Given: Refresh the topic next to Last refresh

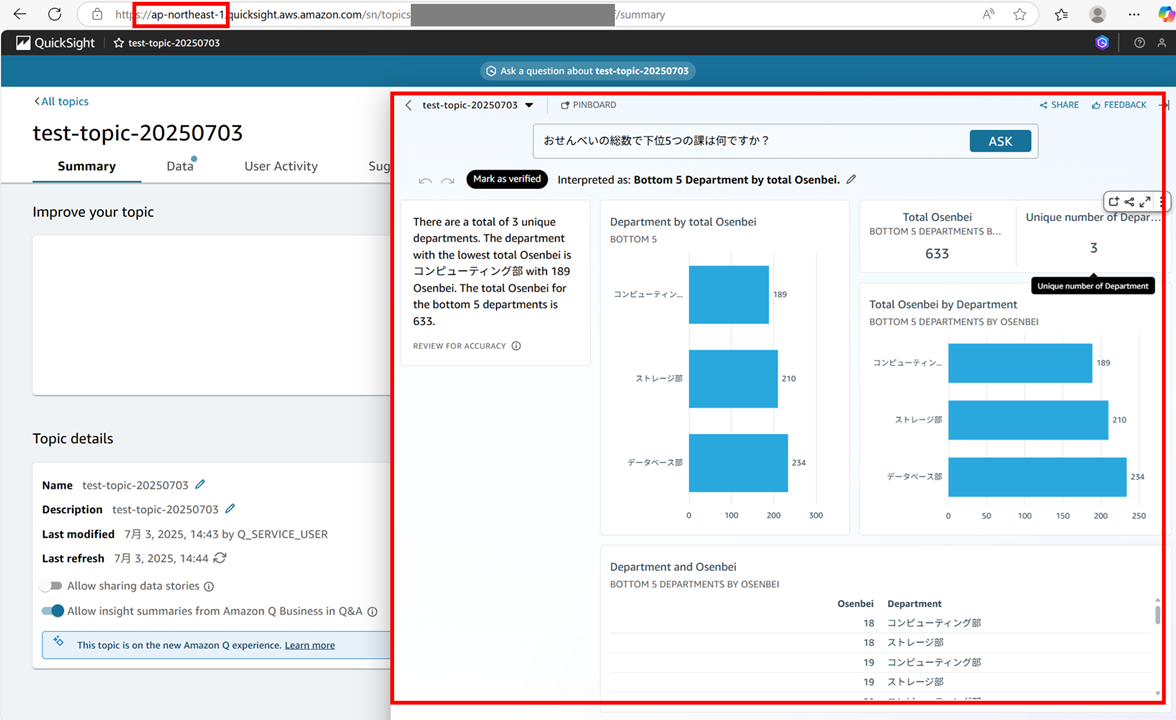Looking at the screenshot, I should click(x=220, y=558).
